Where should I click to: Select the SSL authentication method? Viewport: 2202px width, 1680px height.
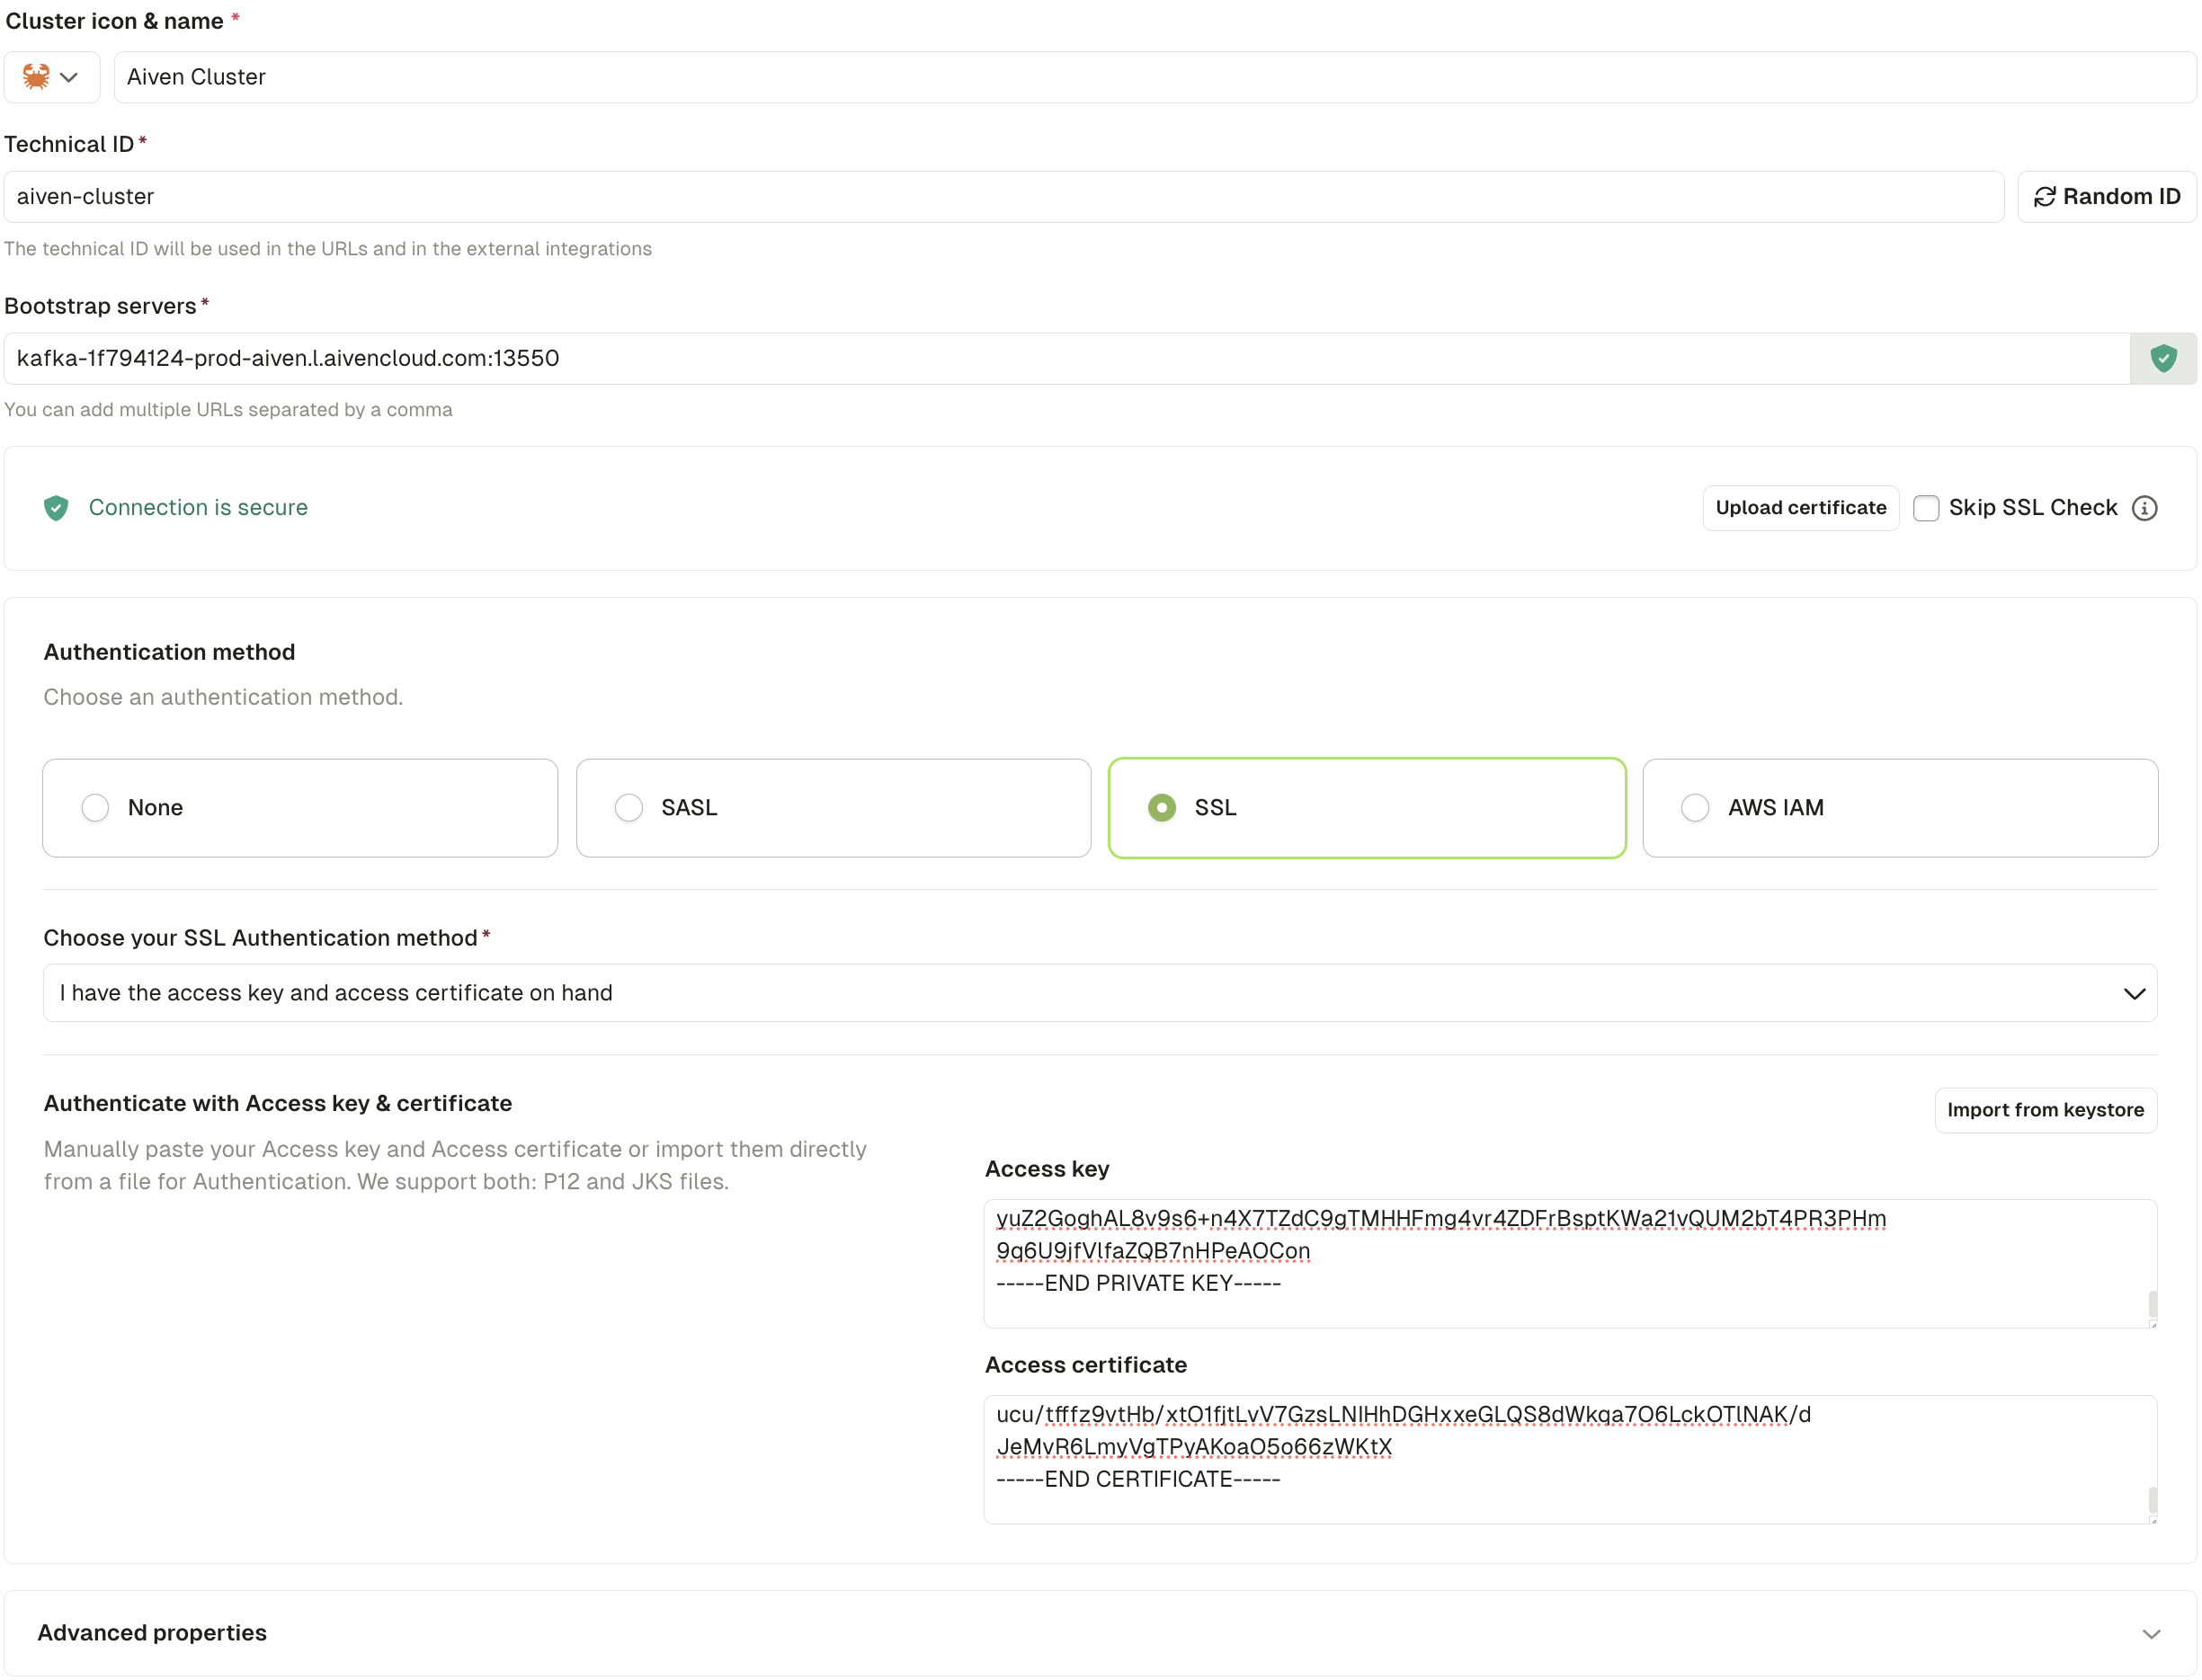[x=1366, y=808]
